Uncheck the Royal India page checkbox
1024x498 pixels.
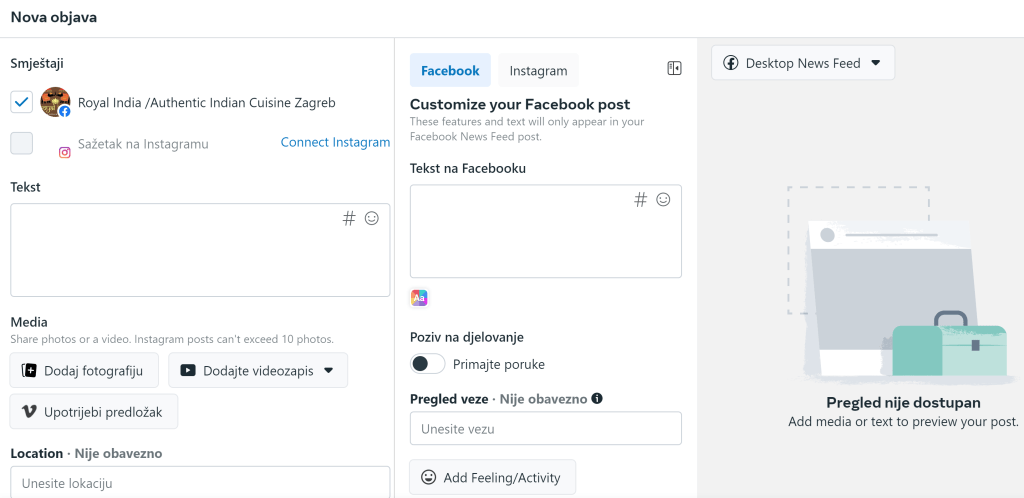22,102
